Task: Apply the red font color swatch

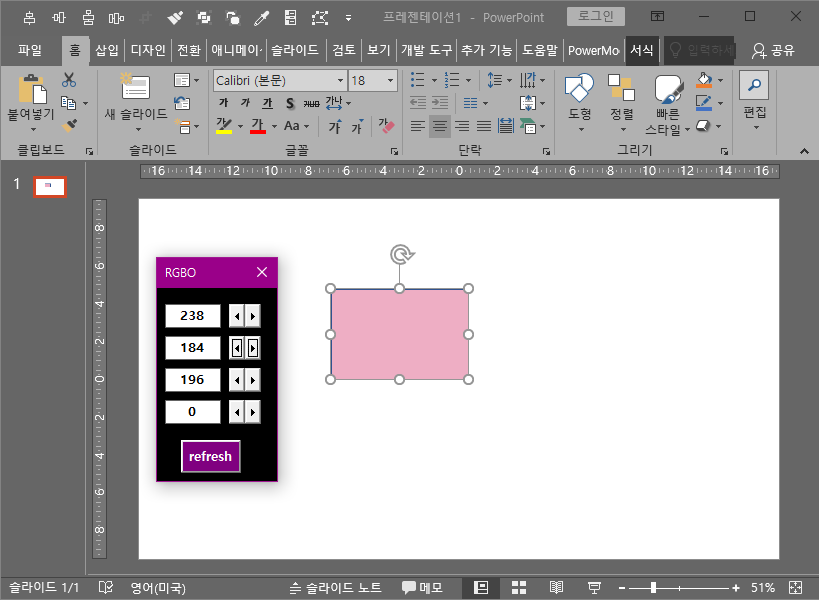Action: [258, 126]
